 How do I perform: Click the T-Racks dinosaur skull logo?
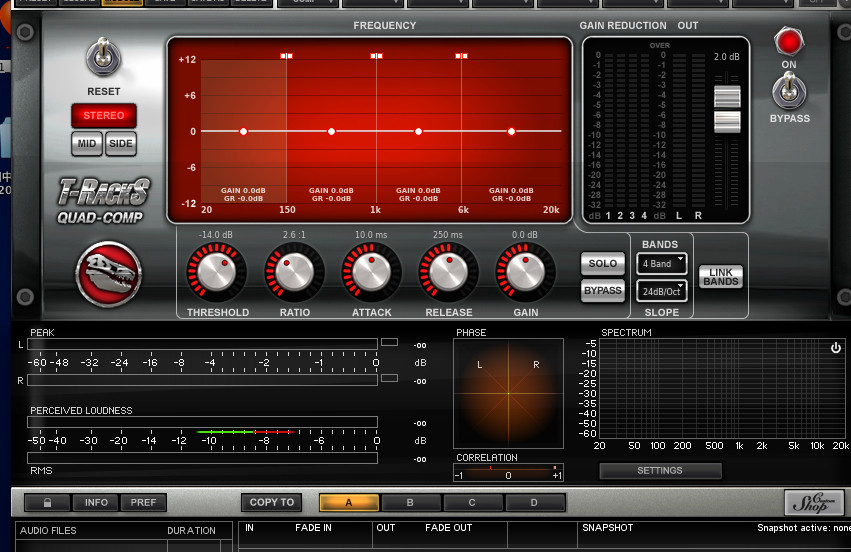(x=109, y=274)
